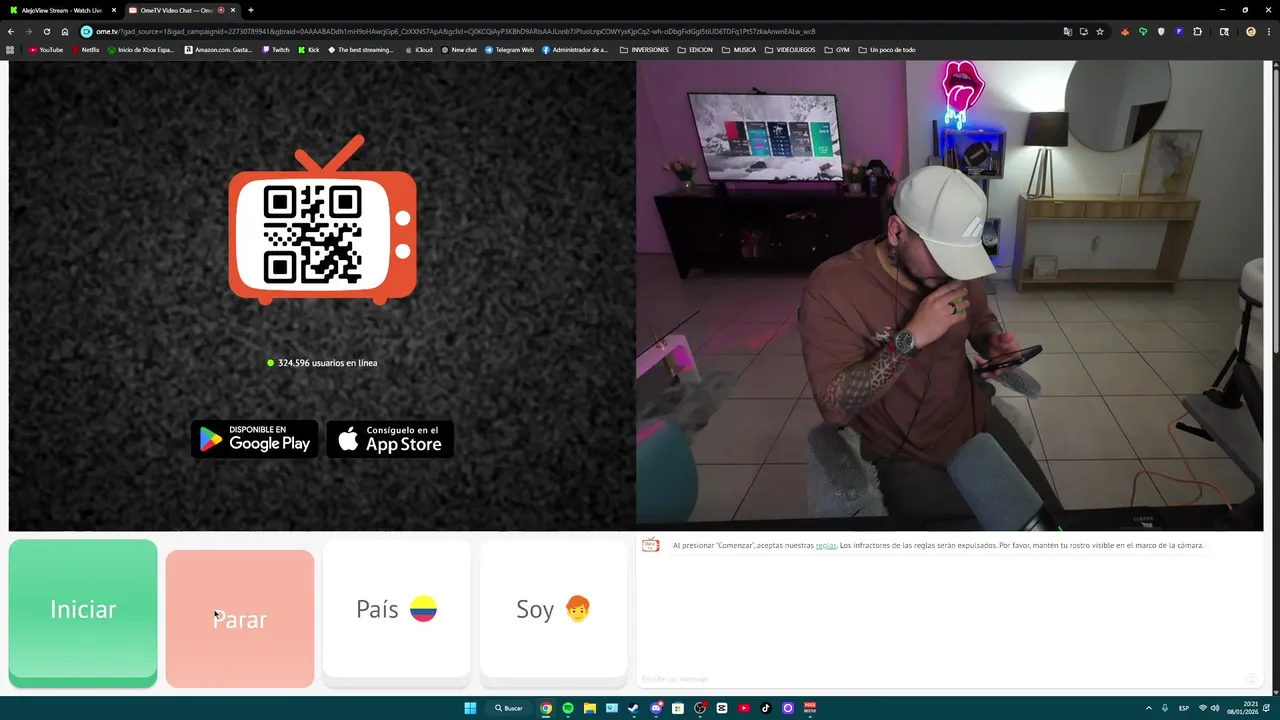Image resolution: width=1280 pixels, height=720 pixels.
Task: Click the translate page icon
Action: pos(1068,32)
